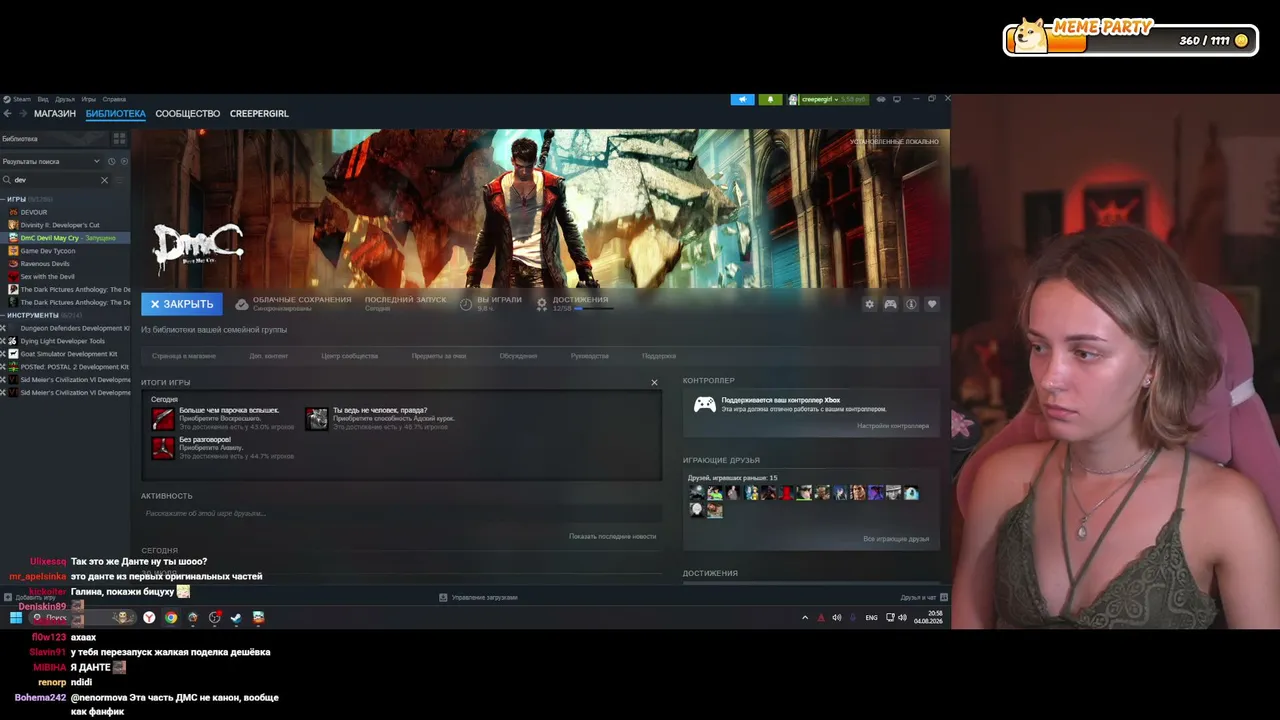Image resolution: width=1280 pixels, height=720 pixels.
Task: Open Доп. контент link
Action: [x=269, y=356]
